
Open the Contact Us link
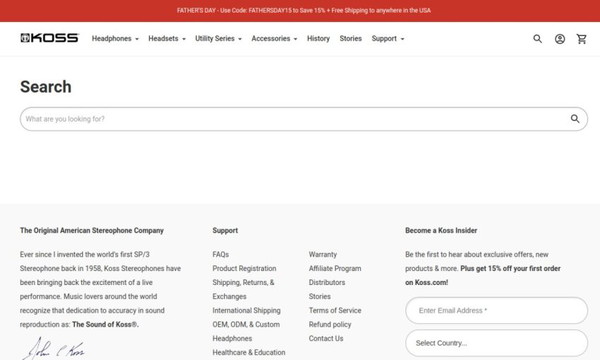pos(326,339)
